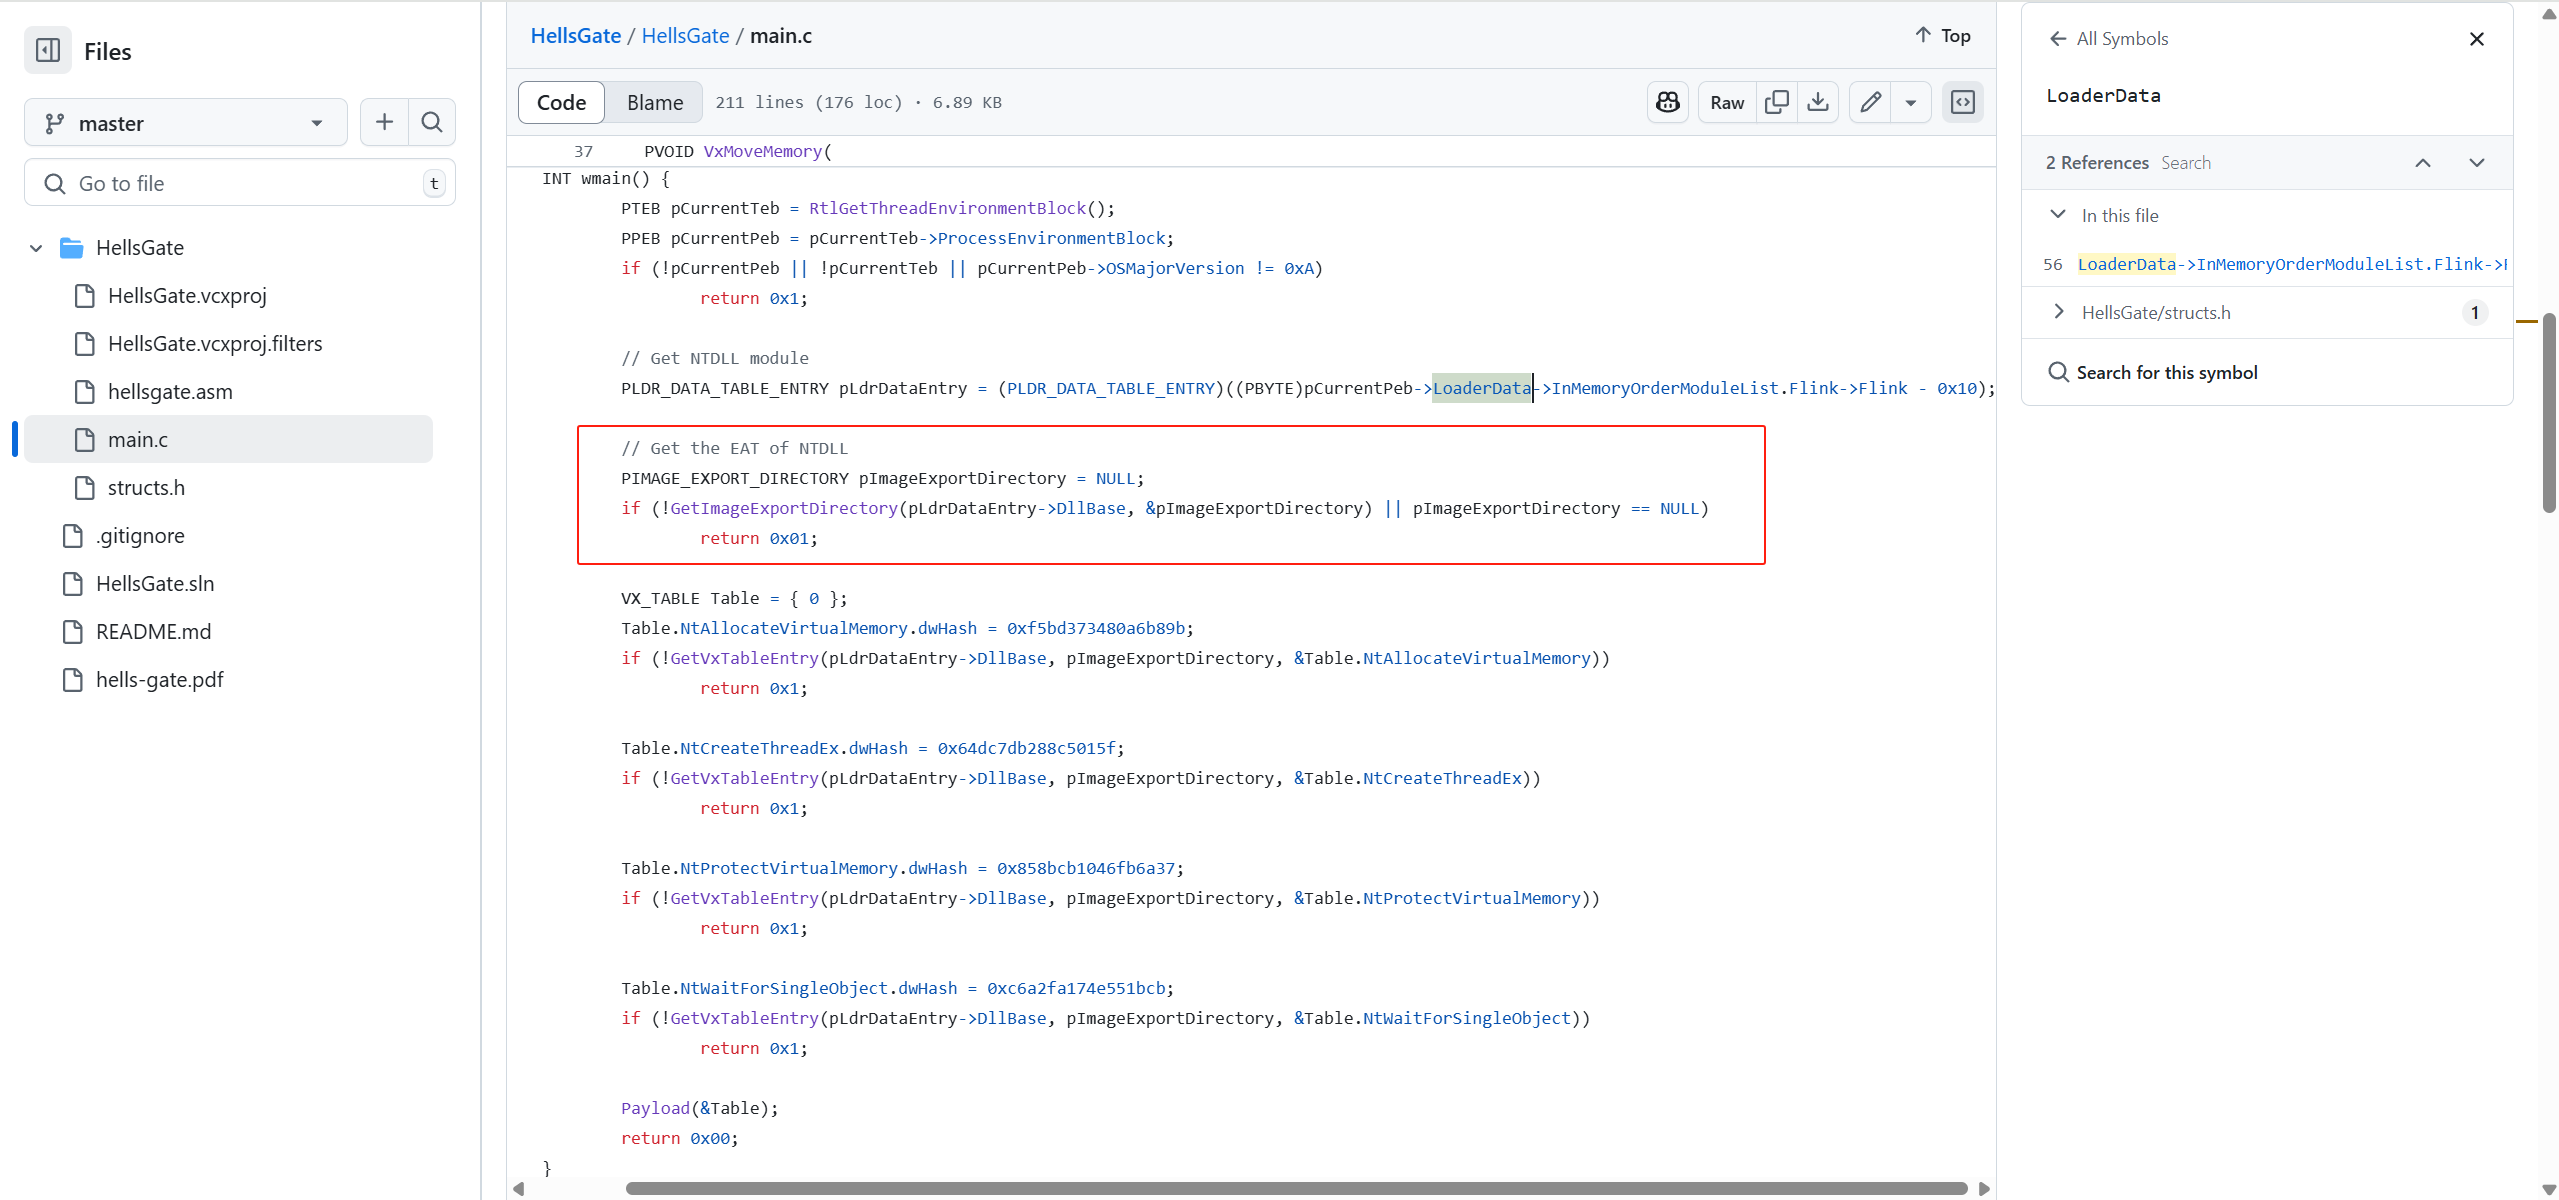
Task: Click the t keyboard shortcut hint
Action: pyautogui.click(x=434, y=183)
